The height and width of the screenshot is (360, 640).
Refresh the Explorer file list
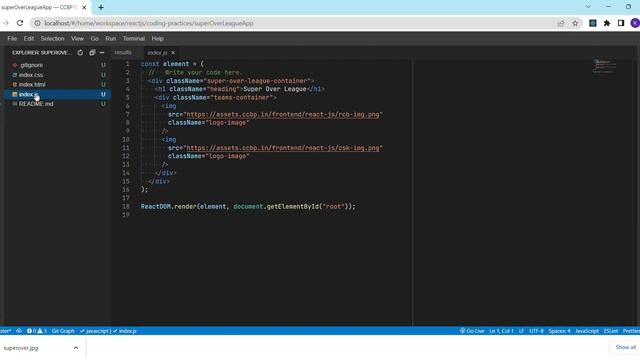click(80, 53)
